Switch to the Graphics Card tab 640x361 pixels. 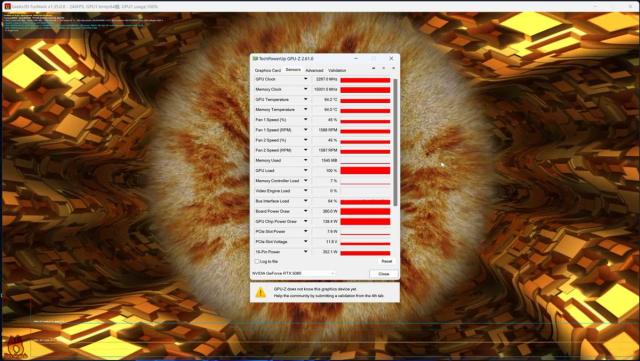268,70
